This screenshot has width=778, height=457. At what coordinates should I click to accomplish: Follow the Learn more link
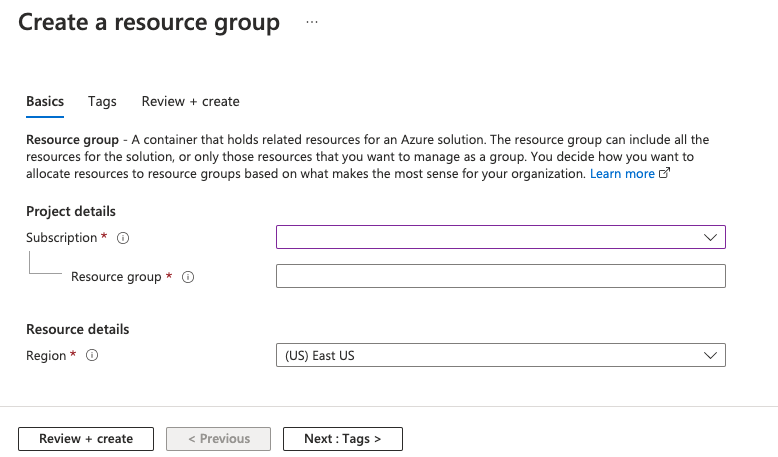point(622,174)
